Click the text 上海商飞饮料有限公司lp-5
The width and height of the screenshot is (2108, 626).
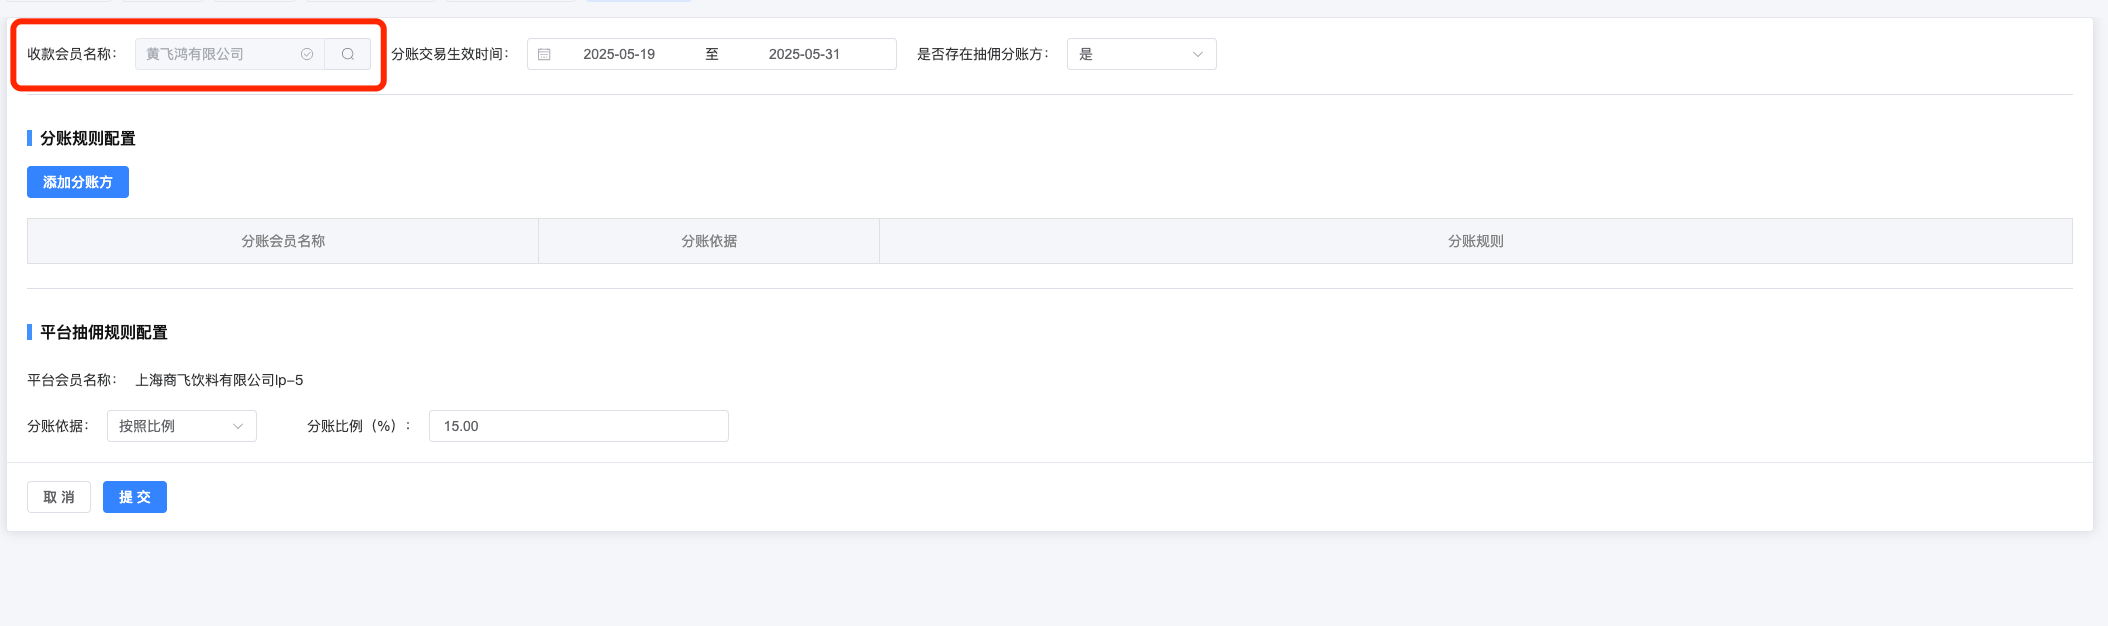(219, 380)
